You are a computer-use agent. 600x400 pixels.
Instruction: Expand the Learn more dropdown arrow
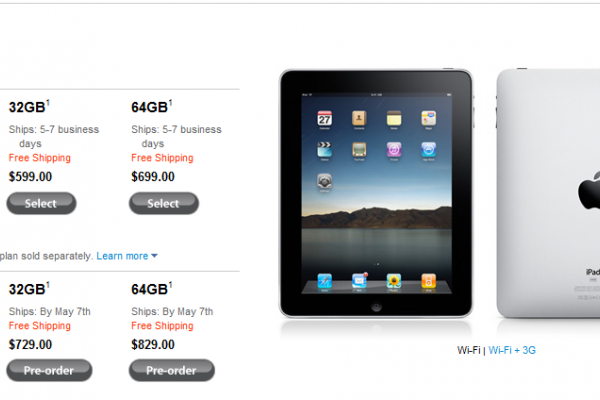pos(155,256)
